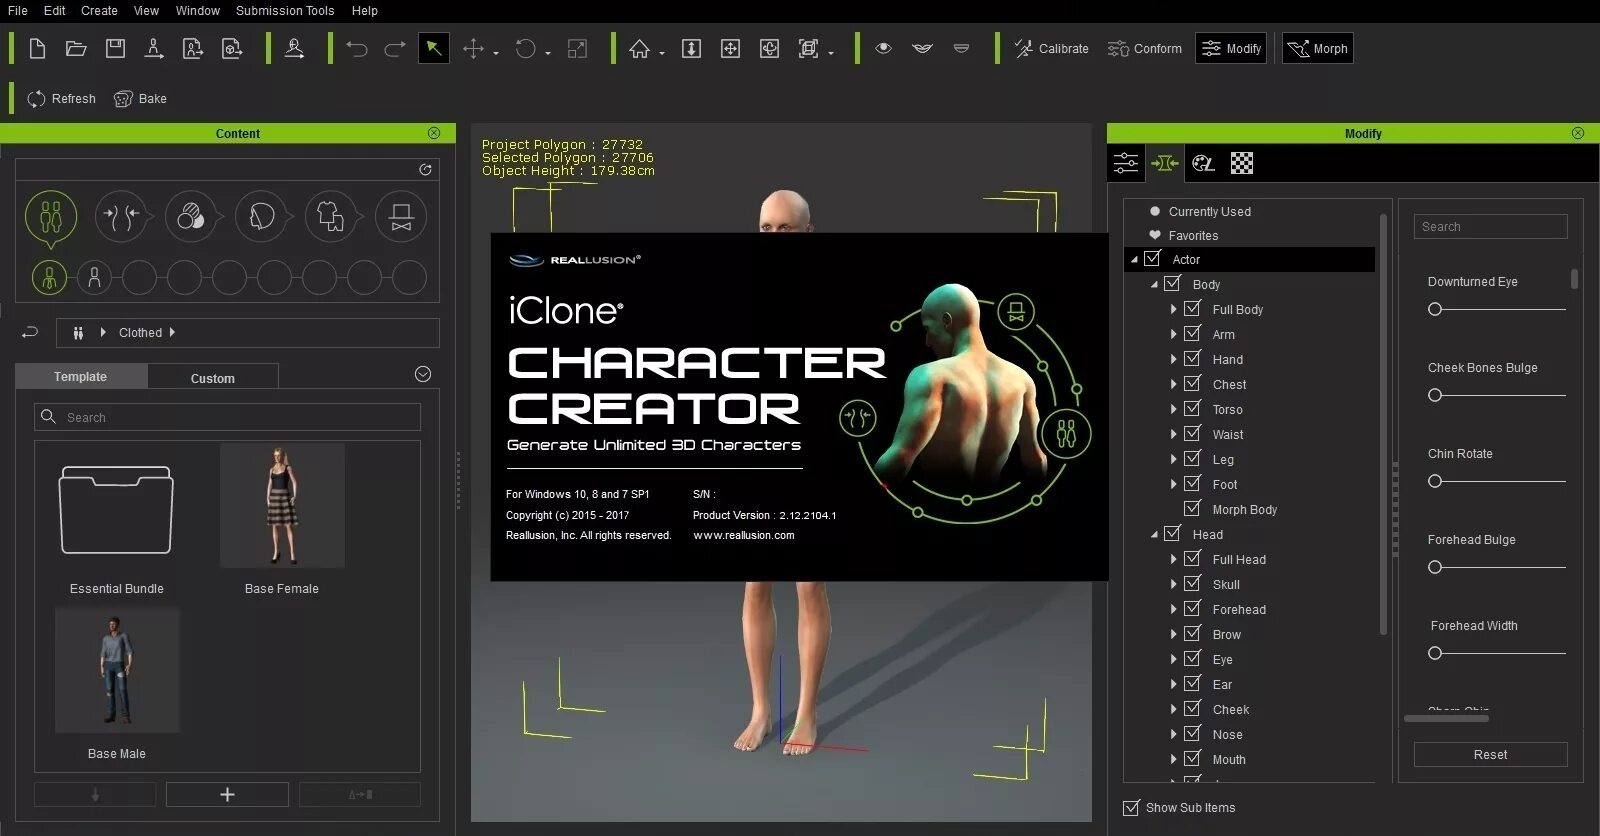1600x836 pixels.
Task: Open the checkerboard texture tab icon
Action: (x=1242, y=163)
